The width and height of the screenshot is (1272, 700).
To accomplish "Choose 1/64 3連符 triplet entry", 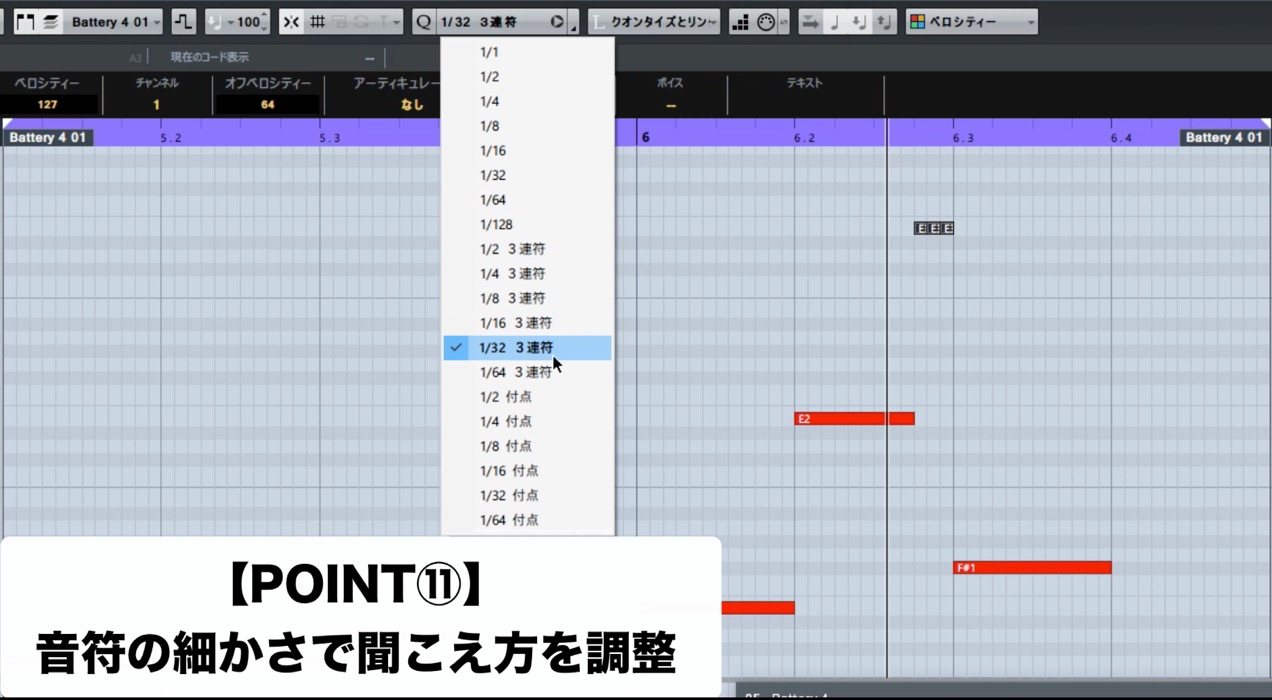I will 527,372.
